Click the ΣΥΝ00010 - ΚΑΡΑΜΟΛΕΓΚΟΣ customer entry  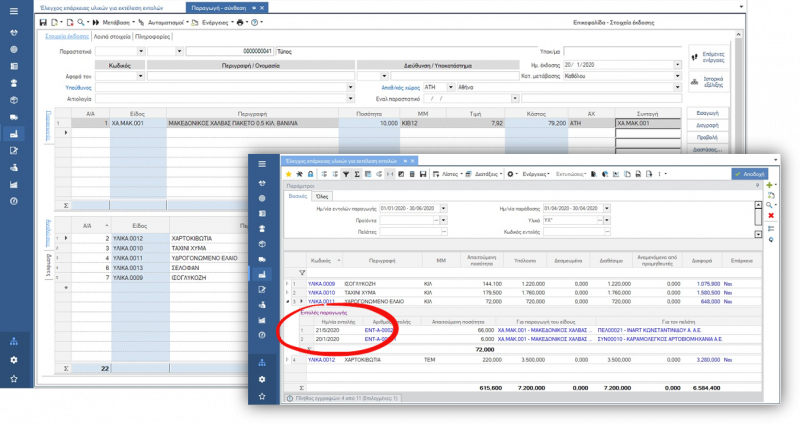coord(660,339)
